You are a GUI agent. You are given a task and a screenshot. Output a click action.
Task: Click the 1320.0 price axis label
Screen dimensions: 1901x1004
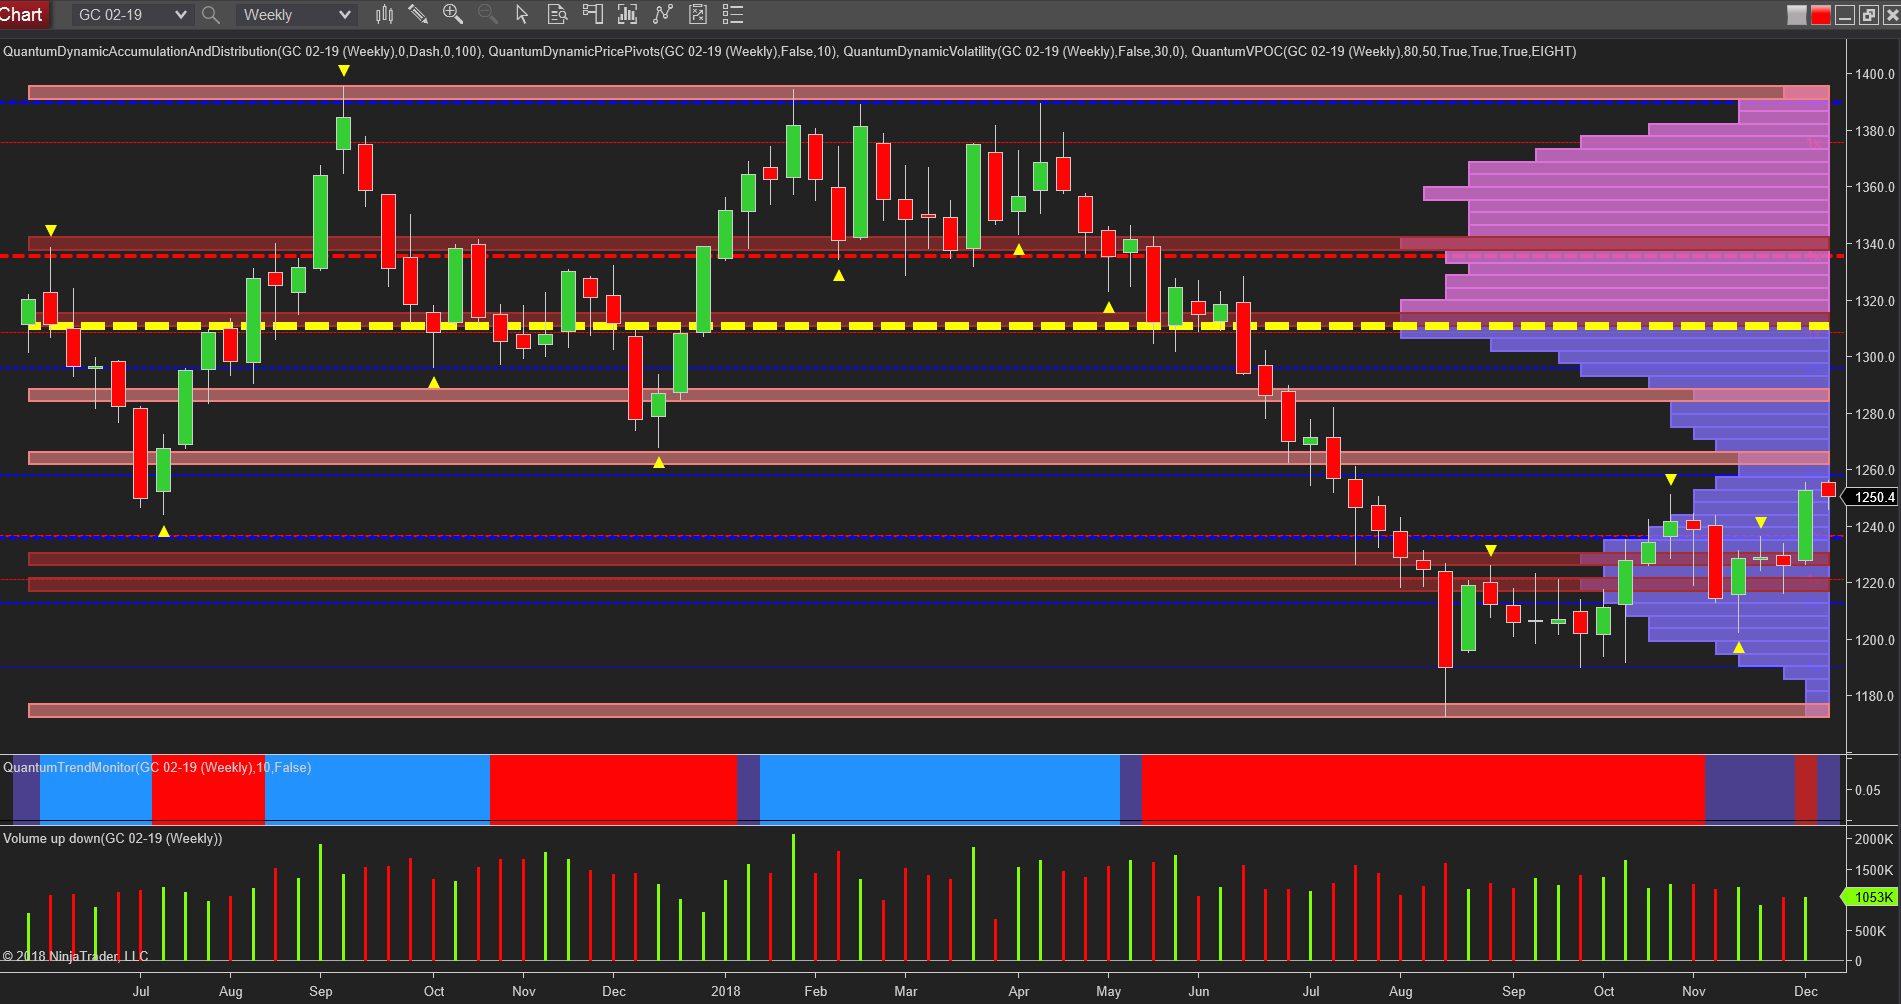(x=1875, y=301)
